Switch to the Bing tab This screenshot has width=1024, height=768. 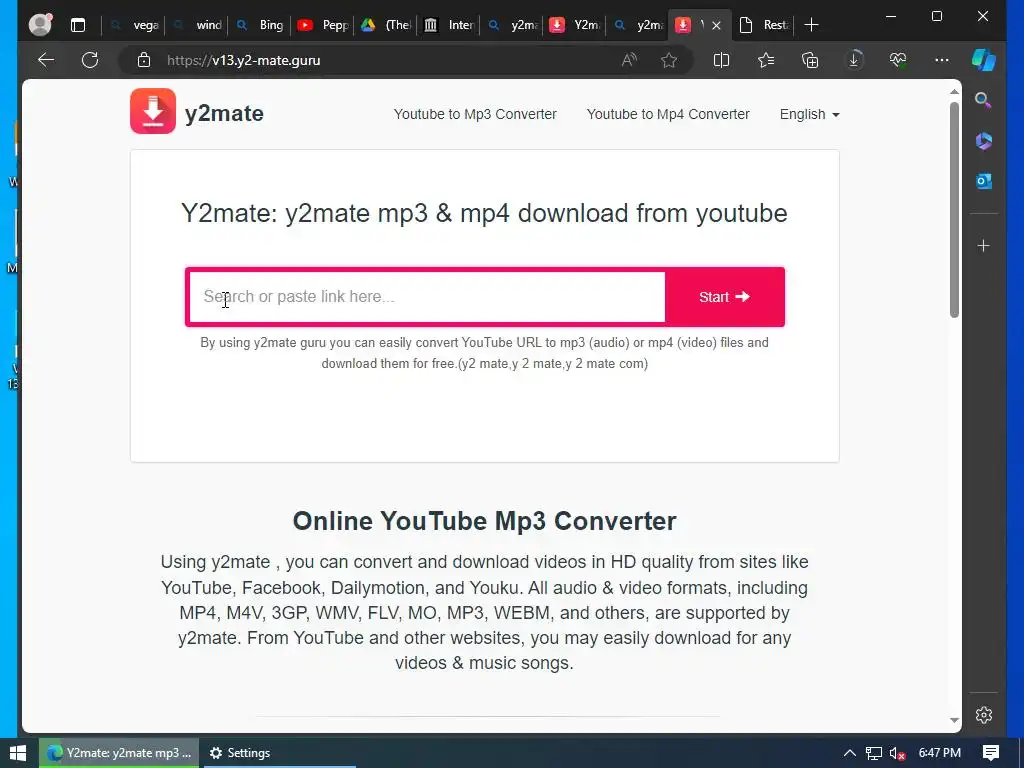pos(261,25)
